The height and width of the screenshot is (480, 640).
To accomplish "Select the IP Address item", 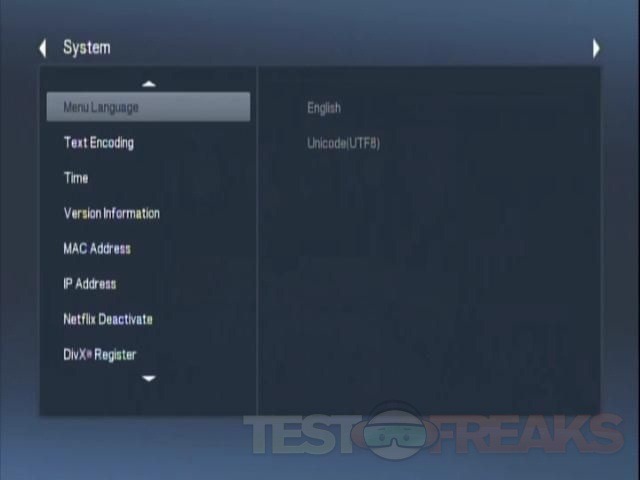I will click(x=90, y=284).
